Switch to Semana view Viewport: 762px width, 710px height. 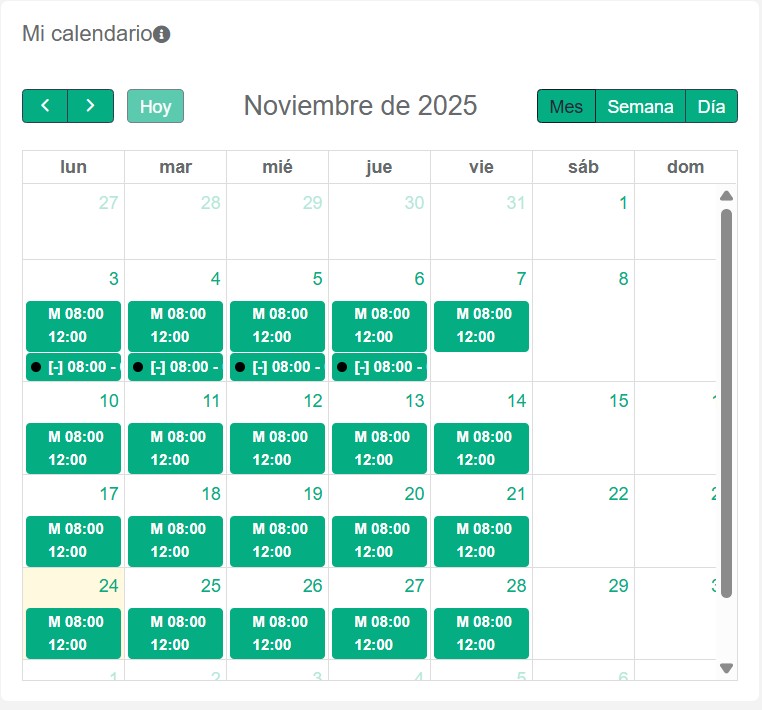640,106
